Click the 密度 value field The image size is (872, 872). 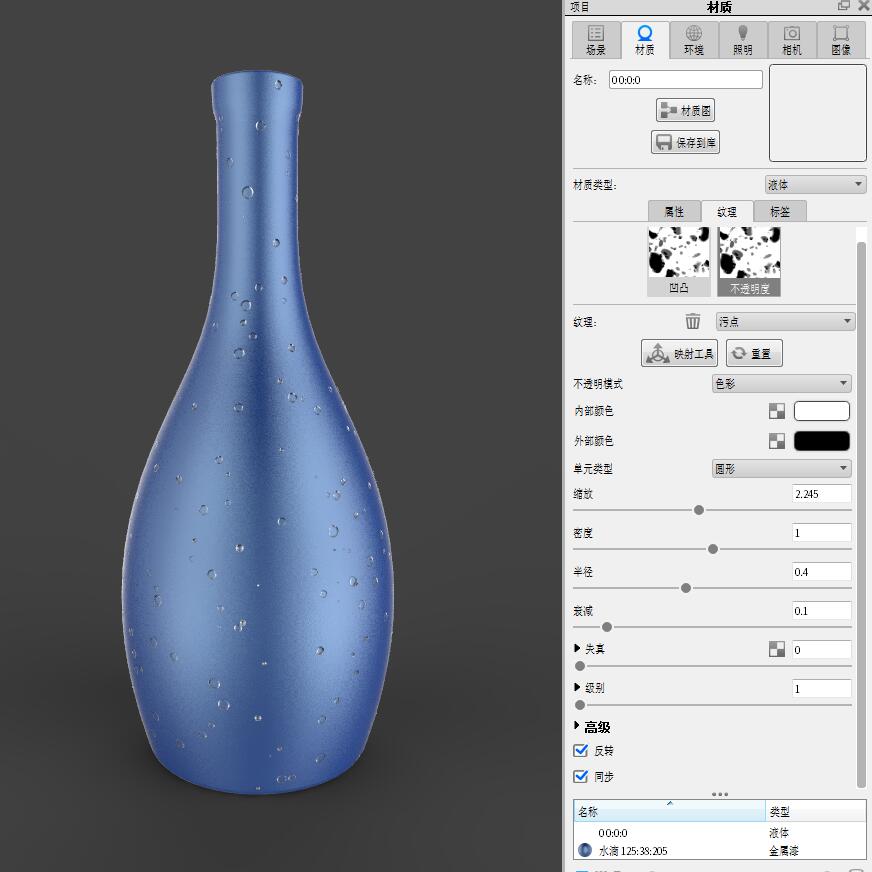click(821, 533)
